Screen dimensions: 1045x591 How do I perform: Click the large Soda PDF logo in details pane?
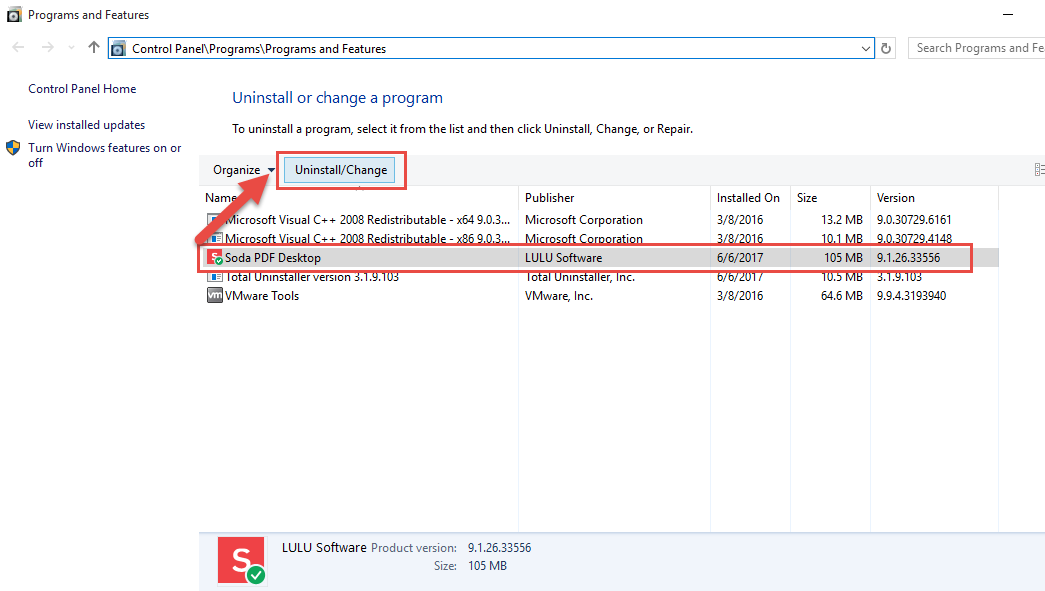[x=241, y=560]
